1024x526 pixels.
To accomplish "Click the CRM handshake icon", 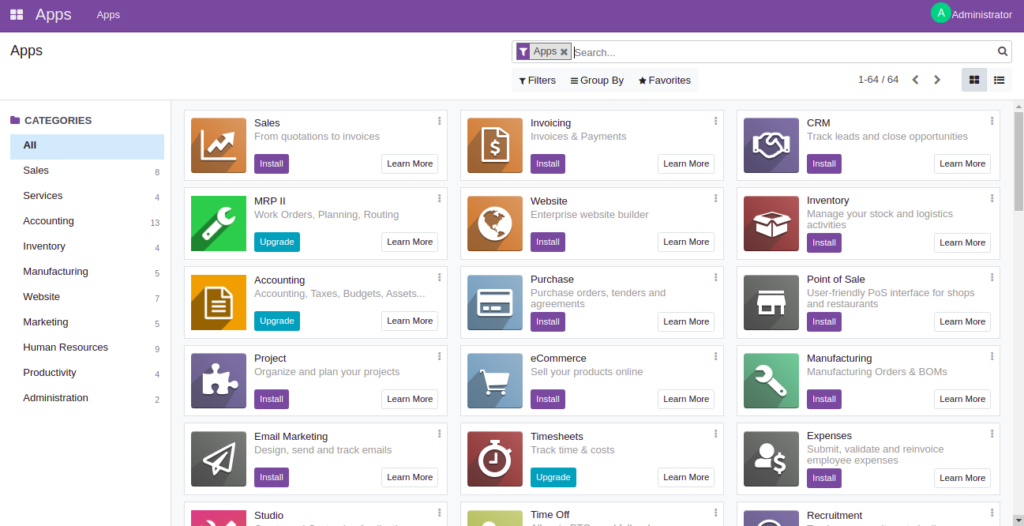I will coord(771,145).
